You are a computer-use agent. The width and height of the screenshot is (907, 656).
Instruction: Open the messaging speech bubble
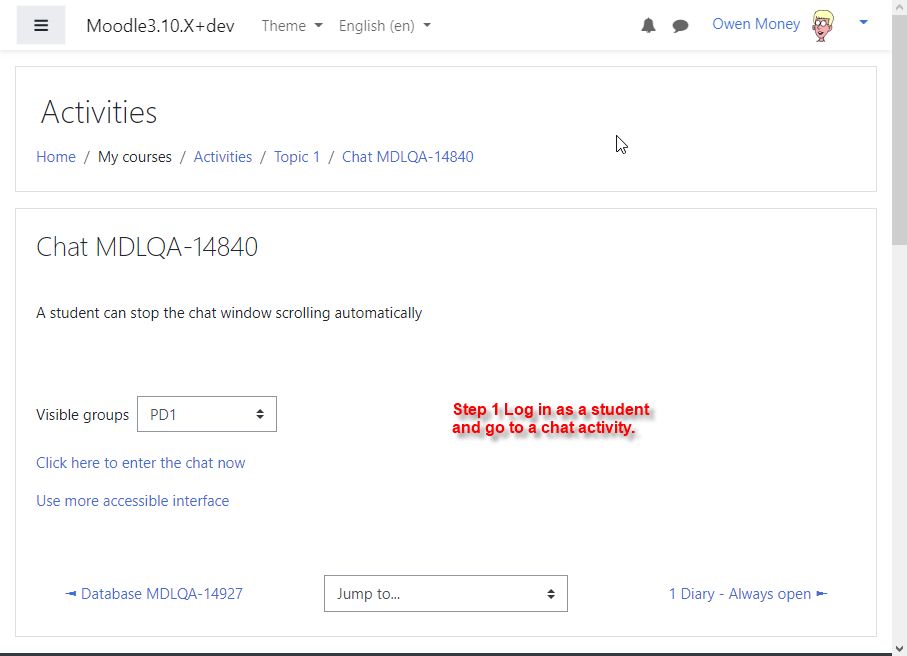click(x=680, y=25)
